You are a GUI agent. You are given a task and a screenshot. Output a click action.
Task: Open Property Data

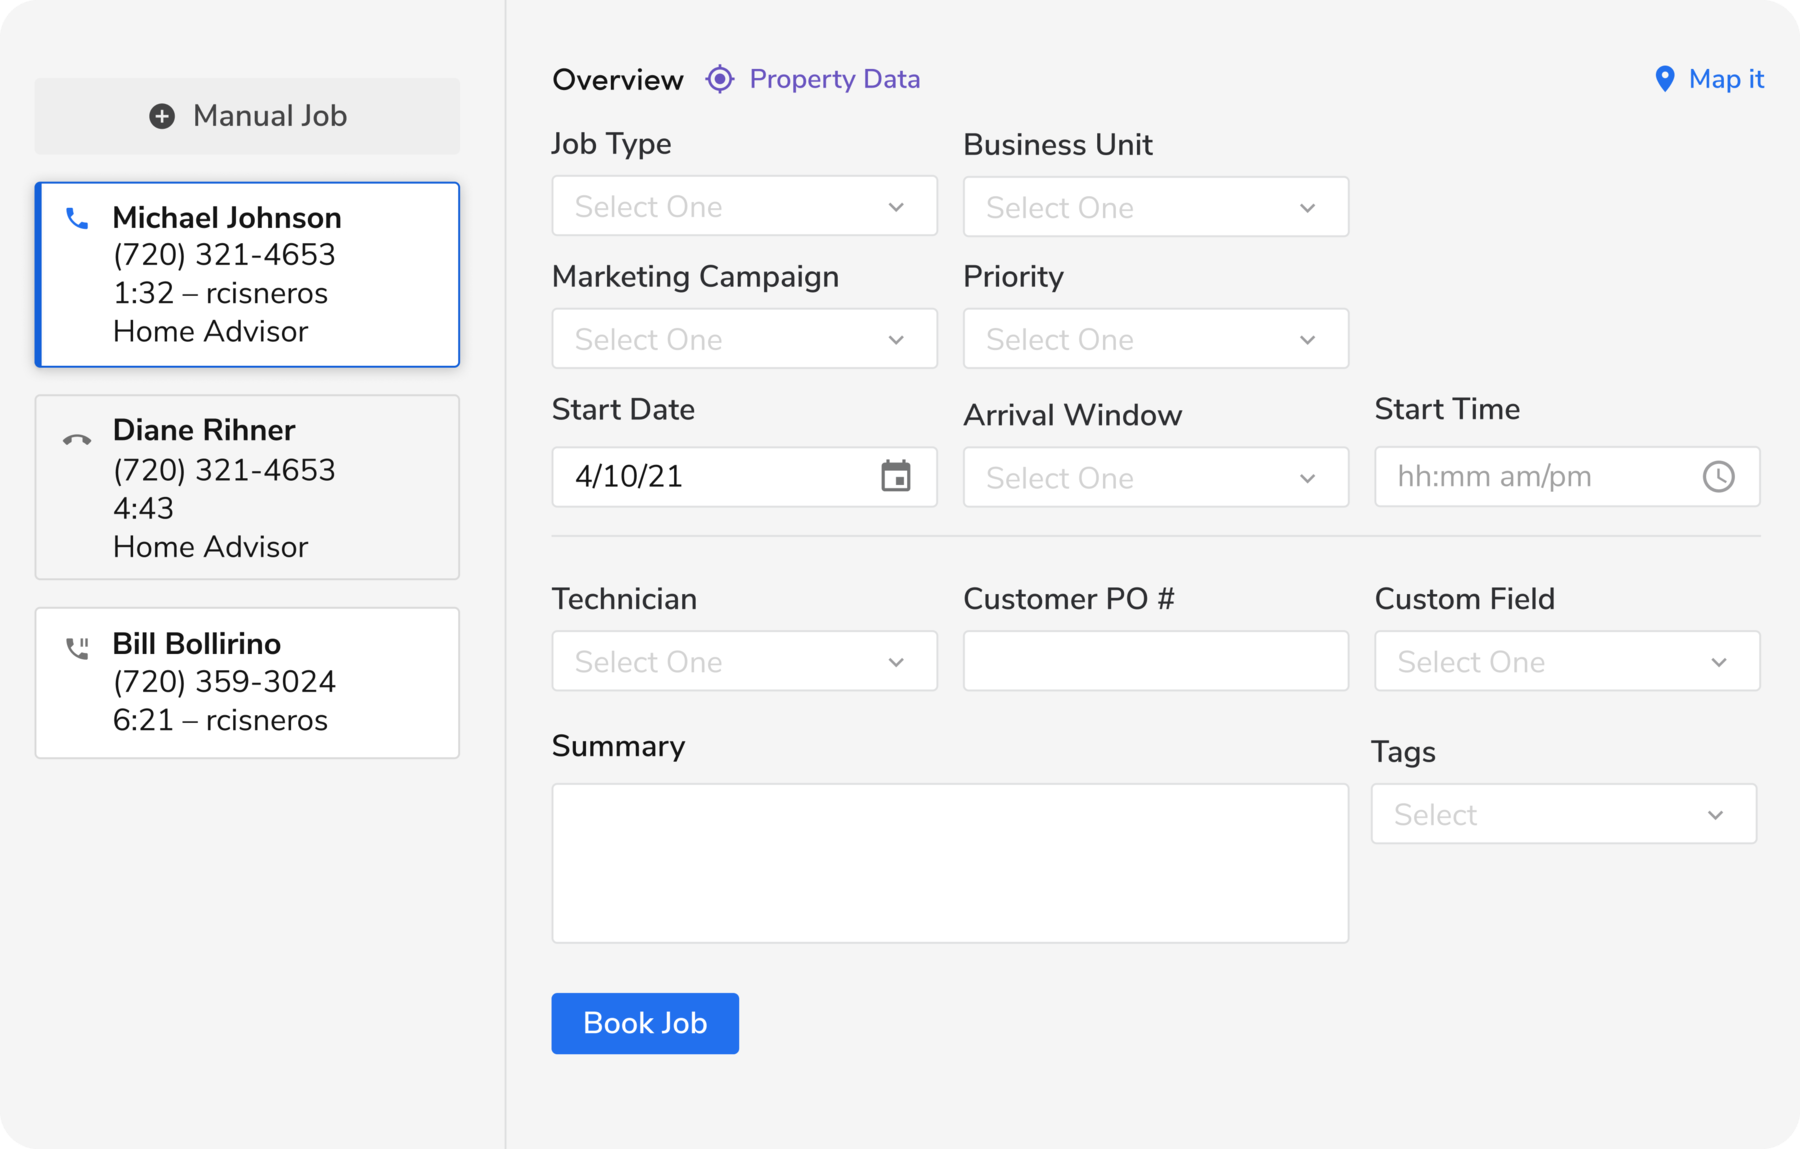pyautogui.click(x=835, y=78)
